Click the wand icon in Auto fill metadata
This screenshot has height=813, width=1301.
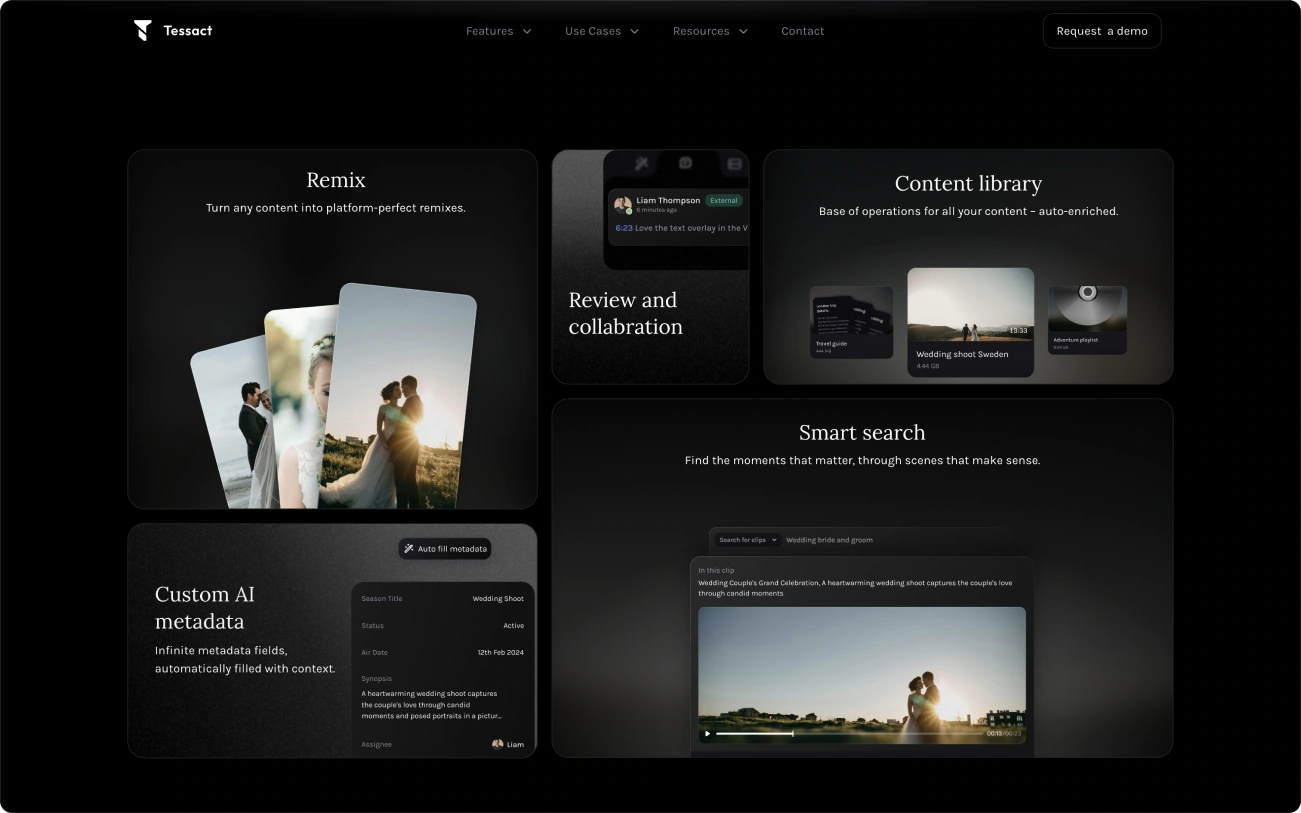pos(408,549)
